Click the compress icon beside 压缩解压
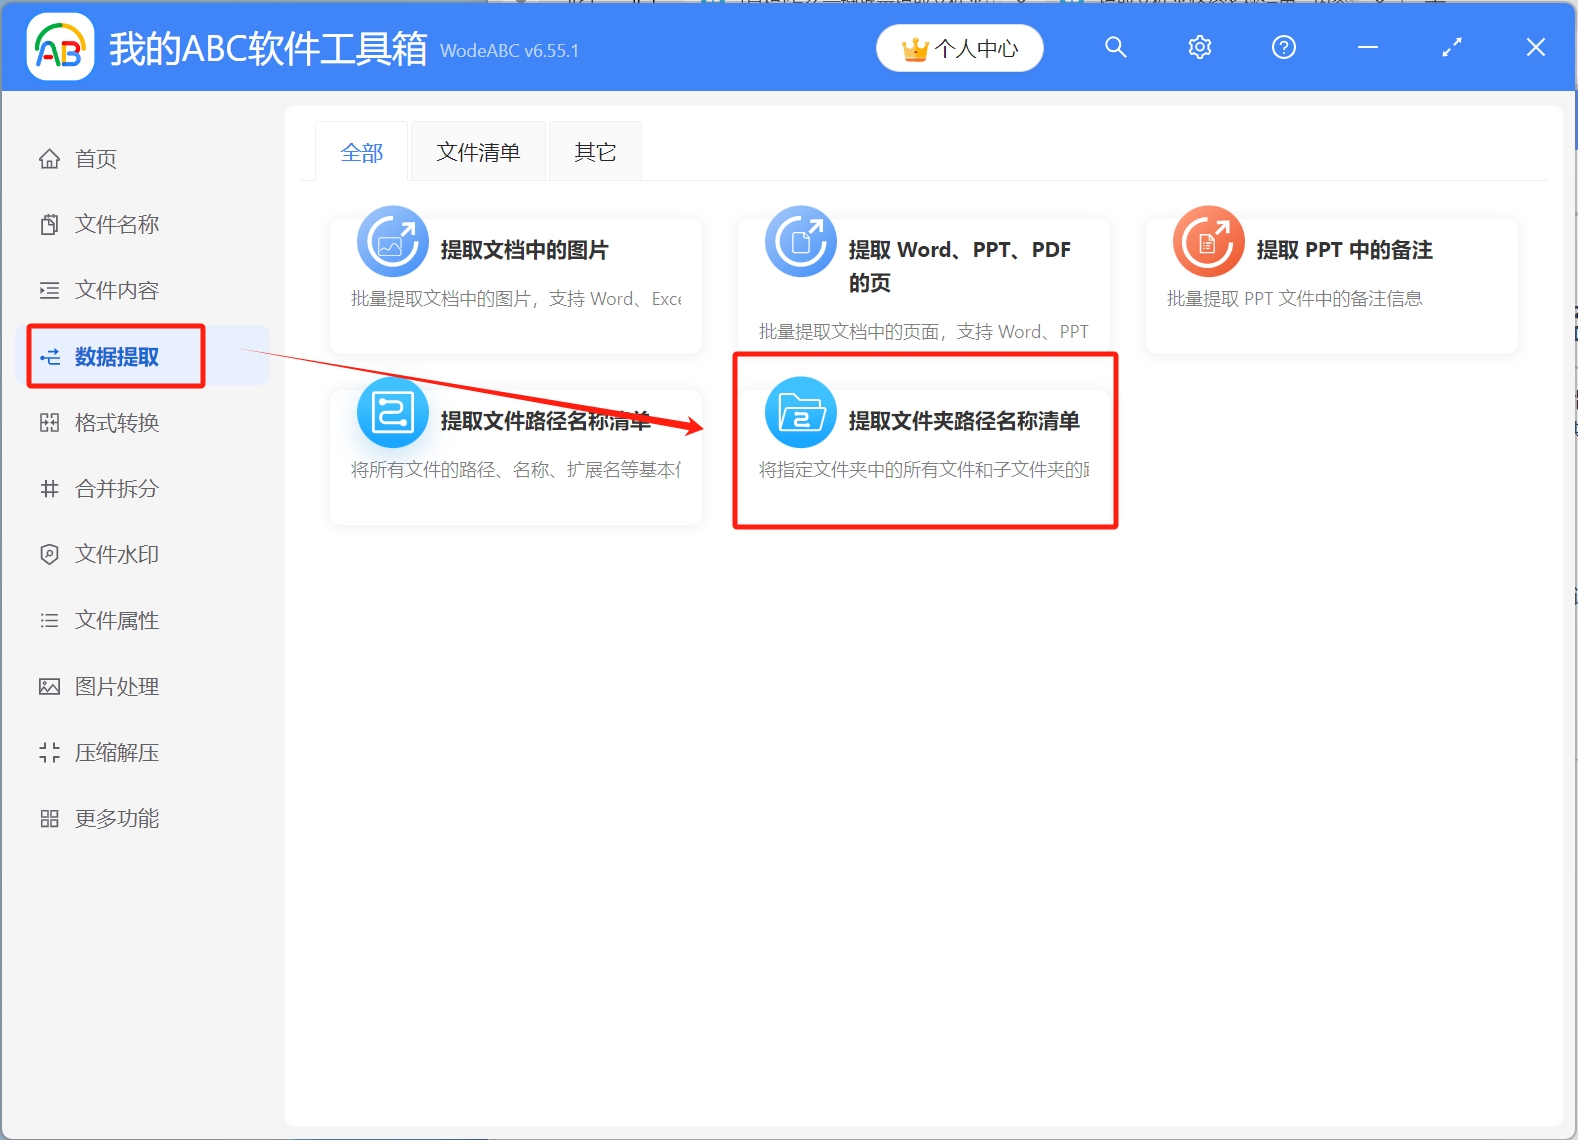 49,752
